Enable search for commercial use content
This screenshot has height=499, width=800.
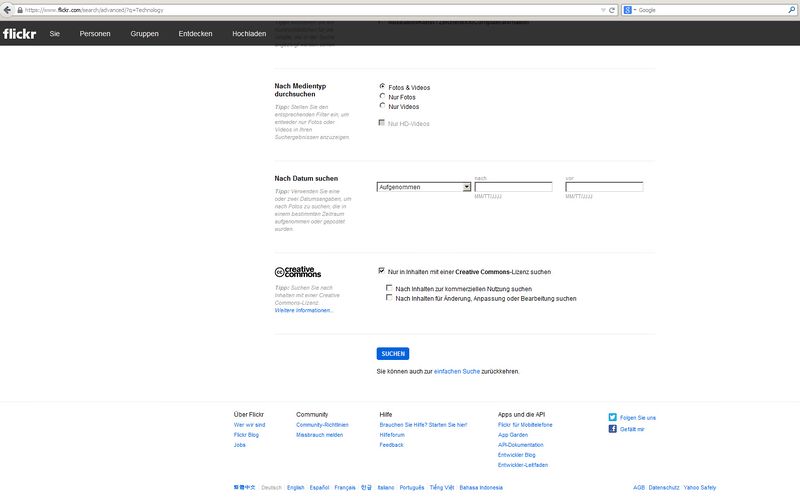coord(390,288)
